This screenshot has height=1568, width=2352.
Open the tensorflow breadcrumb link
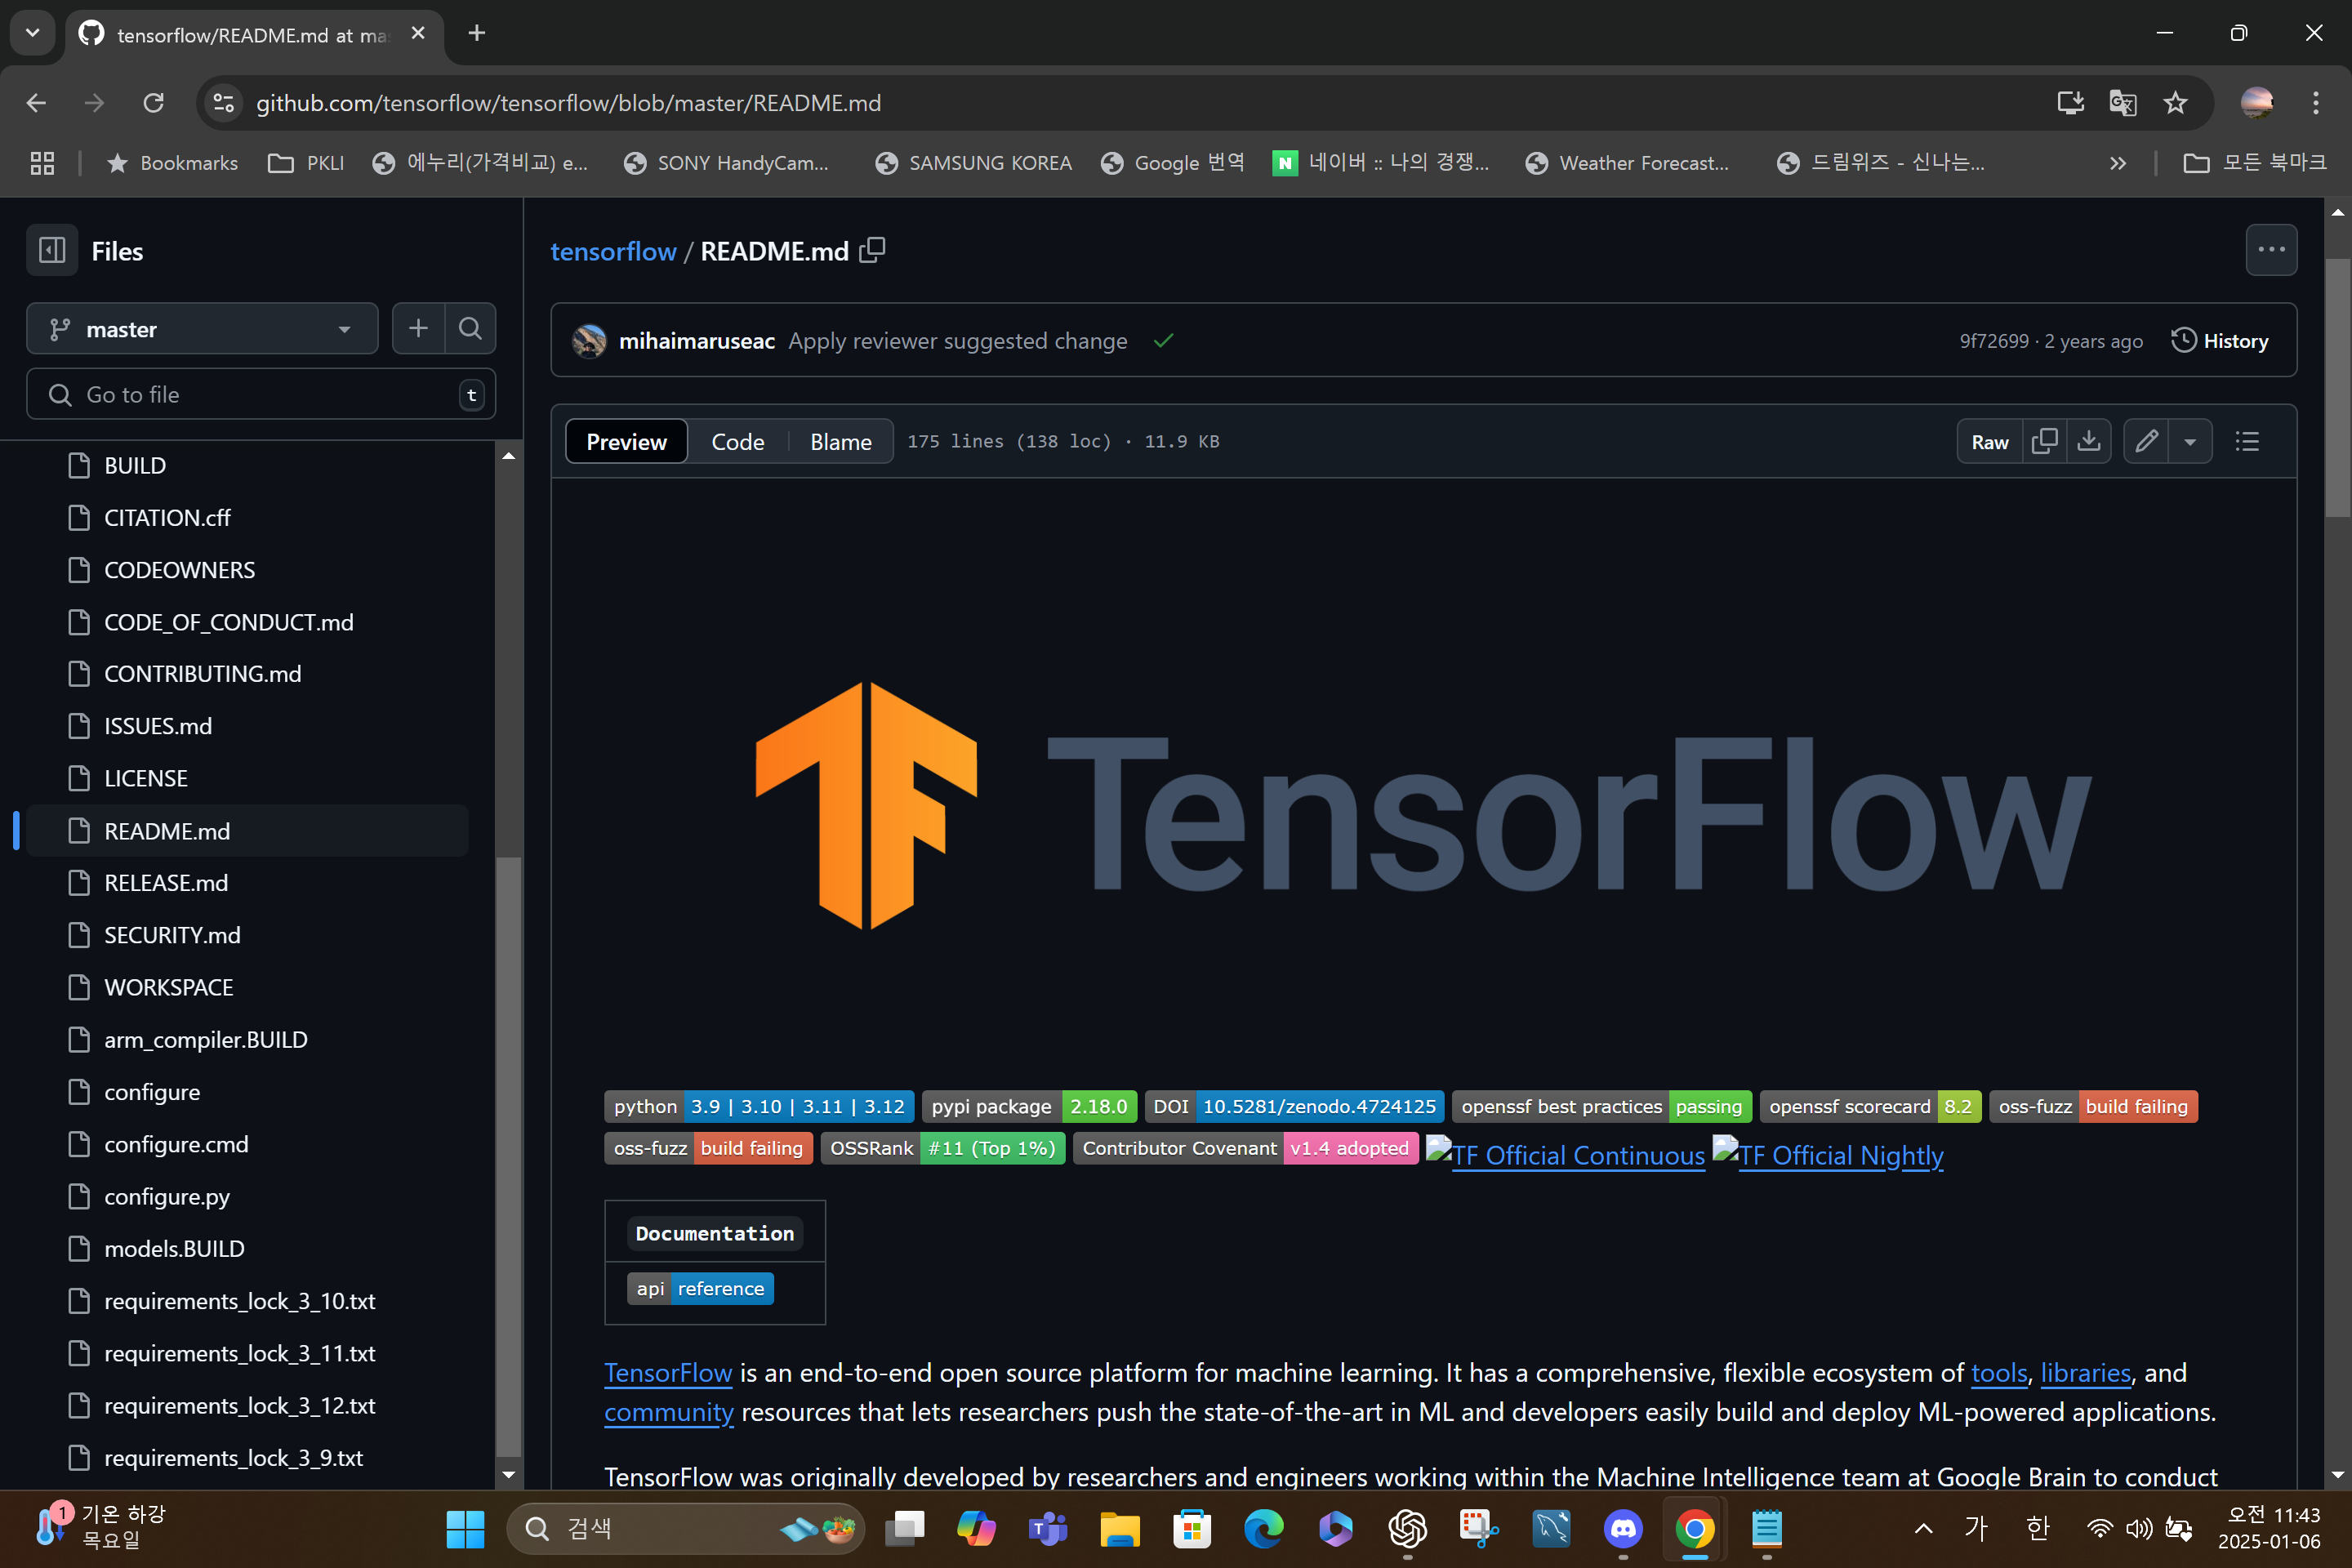pos(613,251)
